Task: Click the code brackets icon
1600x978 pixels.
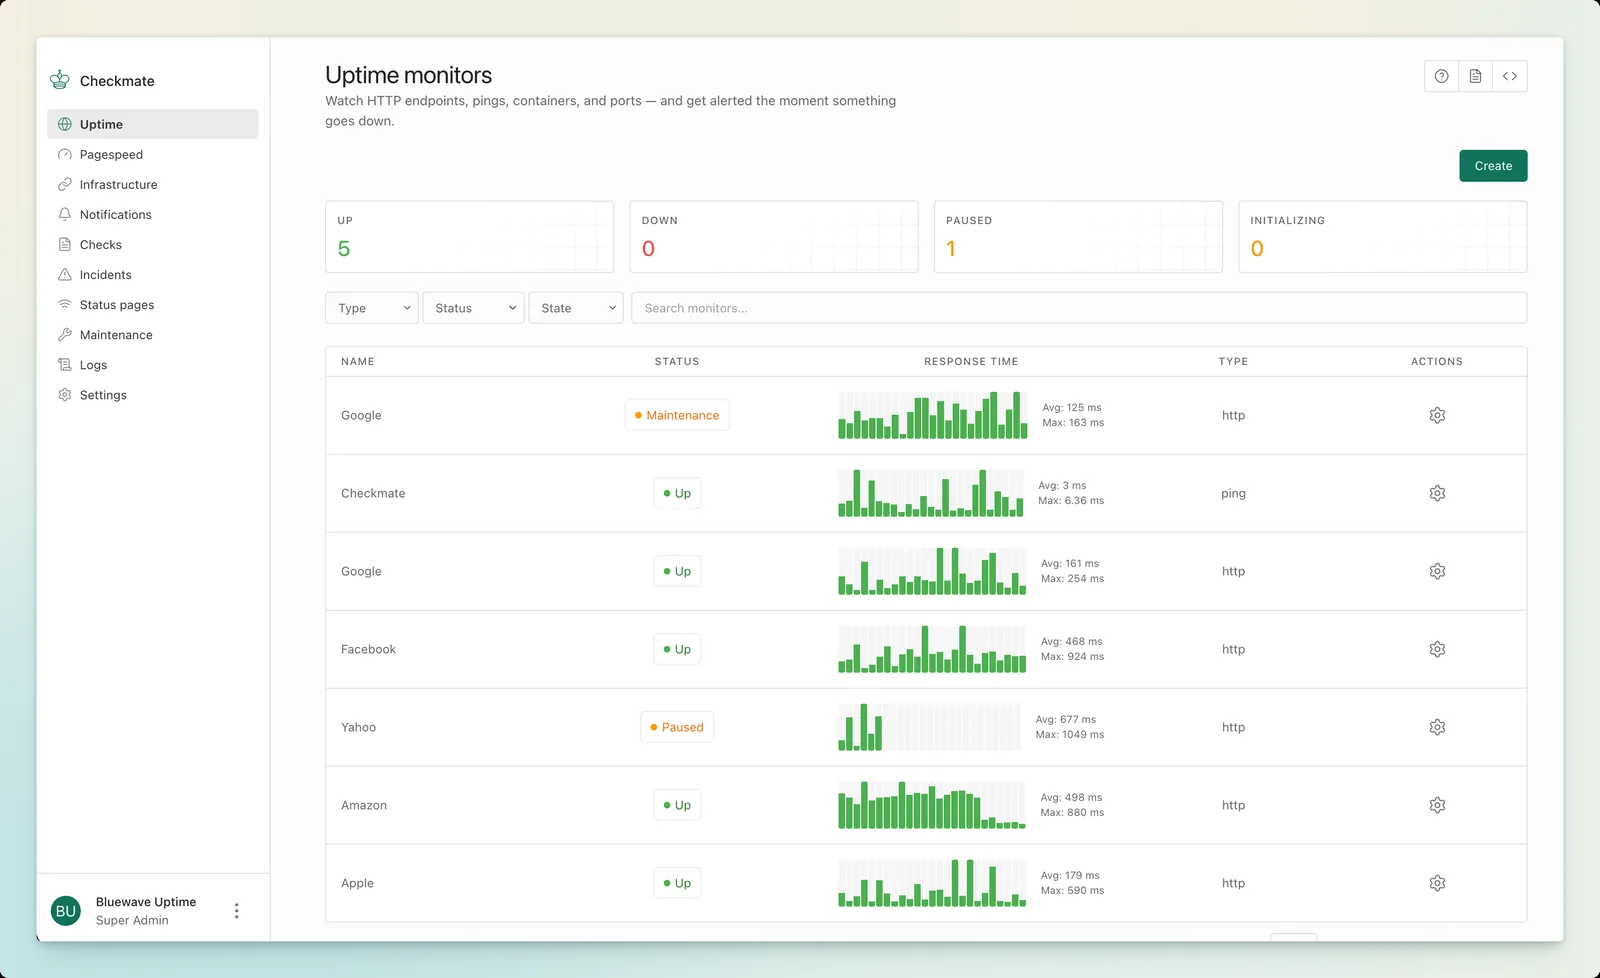Action: pyautogui.click(x=1510, y=76)
